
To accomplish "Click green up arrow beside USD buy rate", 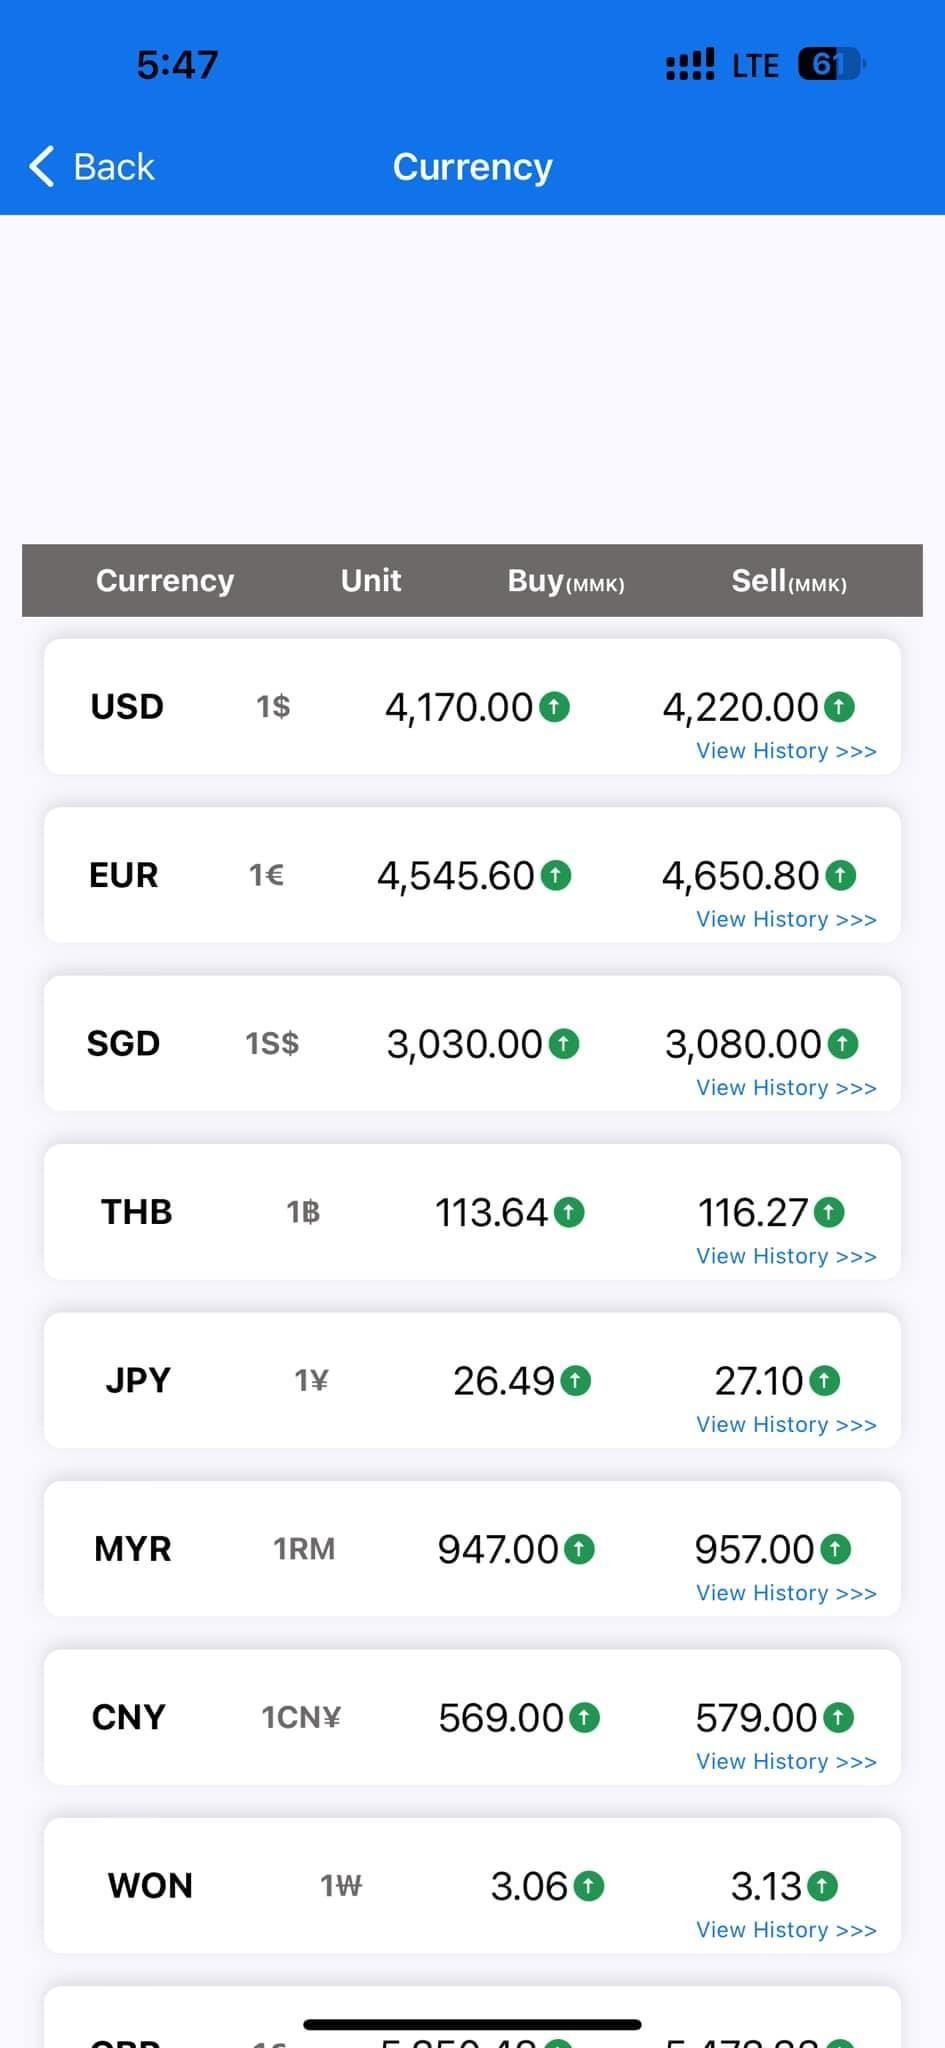I will (x=554, y=707).
